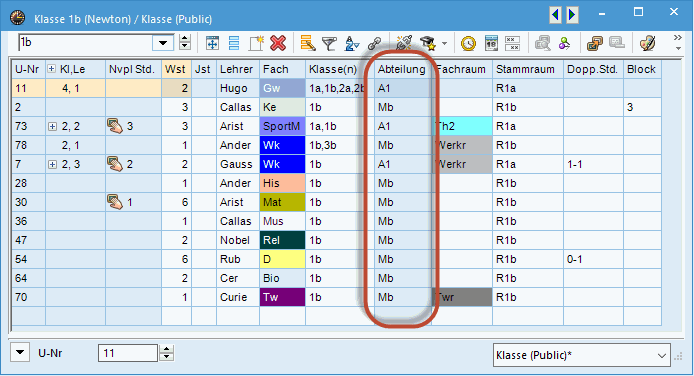Open dropdown arrow beside graduation cap icon
This screenshot has height=376, width=694.
444,43
